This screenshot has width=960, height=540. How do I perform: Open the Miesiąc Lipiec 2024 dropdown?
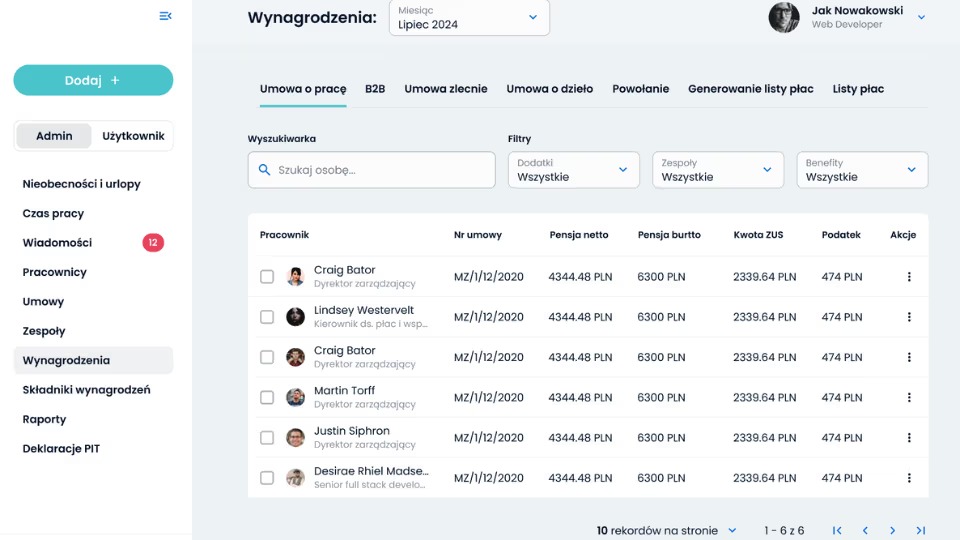[469, 17]
